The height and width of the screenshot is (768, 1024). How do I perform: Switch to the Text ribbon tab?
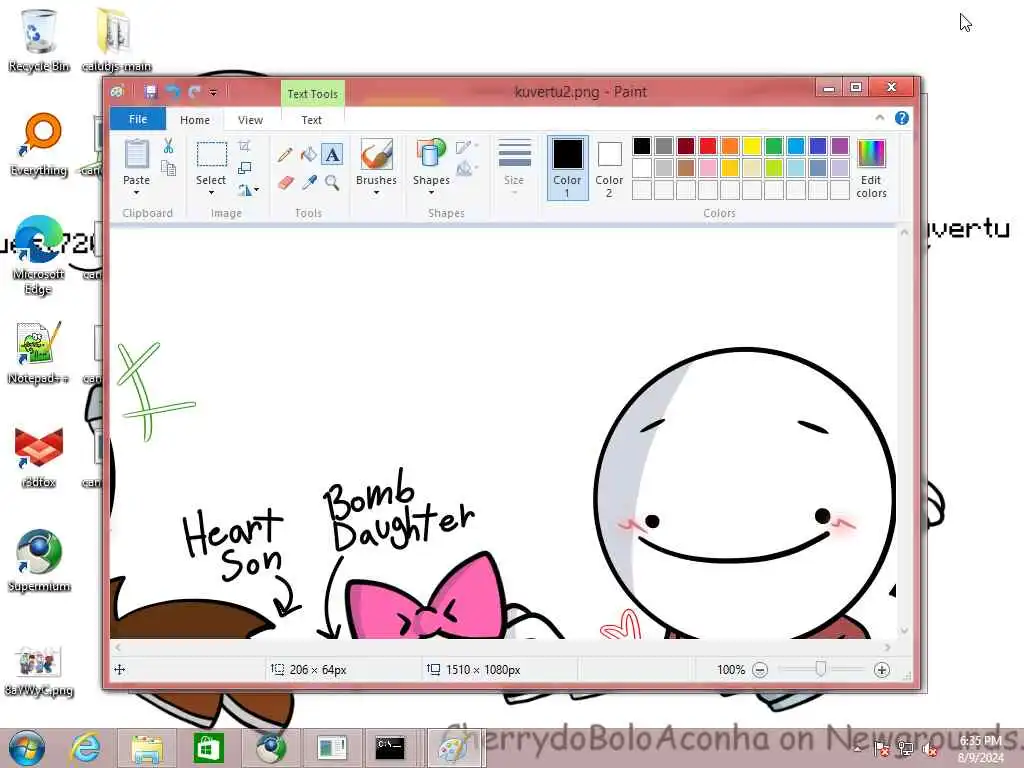pyautogui.click(x=311, y=120)
